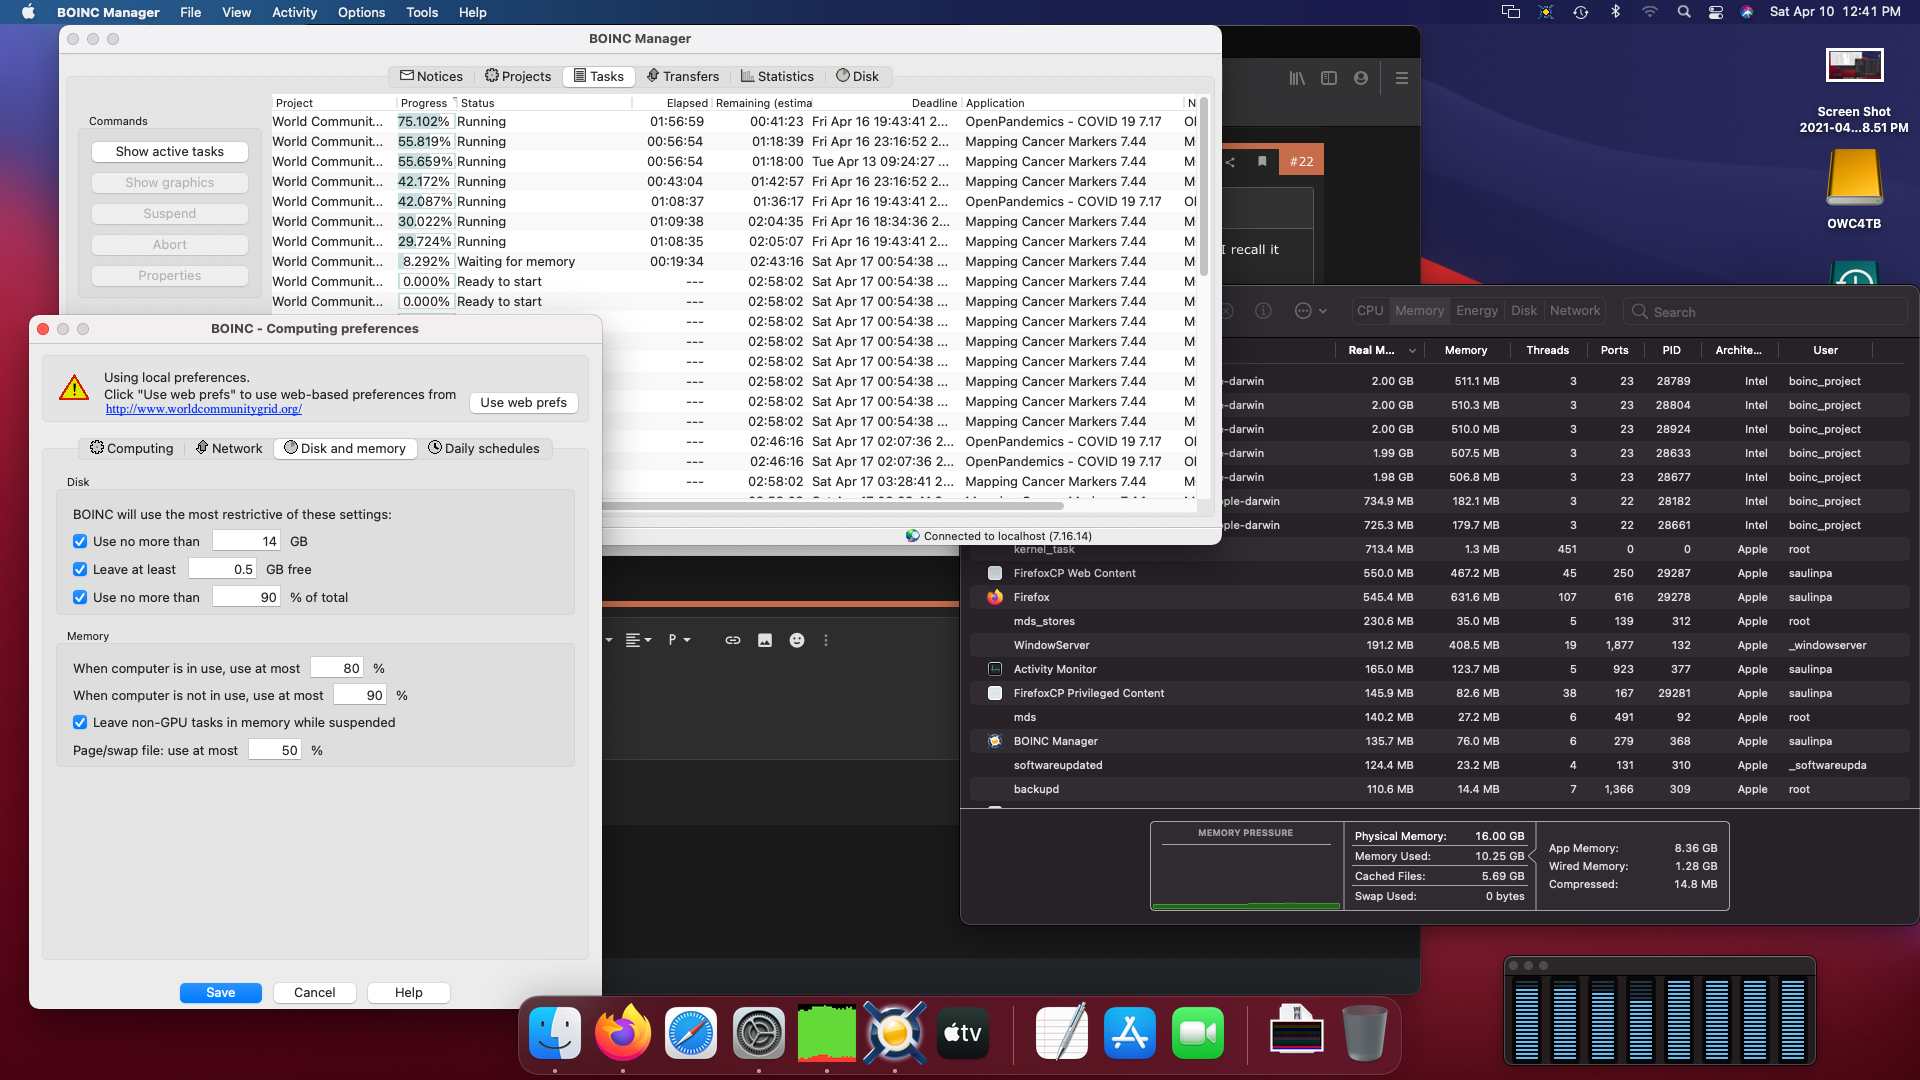Click the Energy tab in Activity Monitor
The height and width of the screenshot is (1080, 1920).
[1476, 310]
